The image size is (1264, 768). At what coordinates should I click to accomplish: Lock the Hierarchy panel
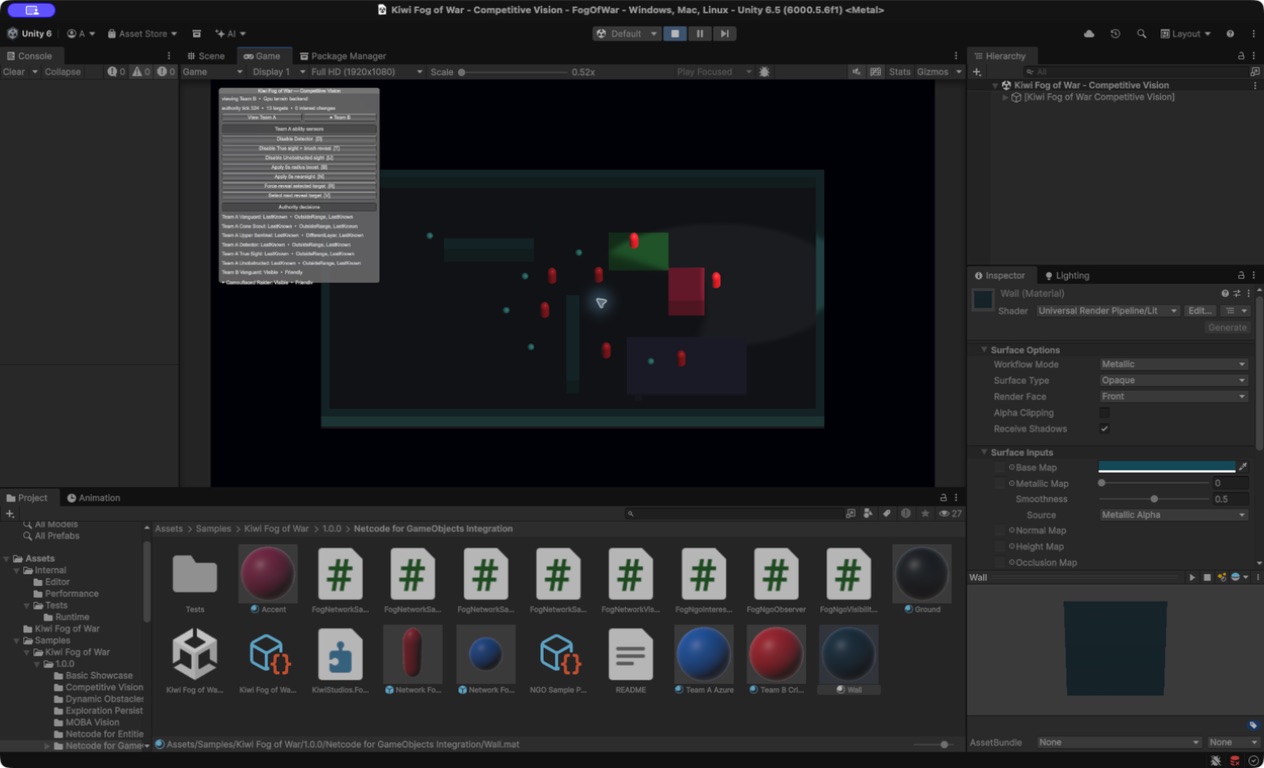[1241, 56]
